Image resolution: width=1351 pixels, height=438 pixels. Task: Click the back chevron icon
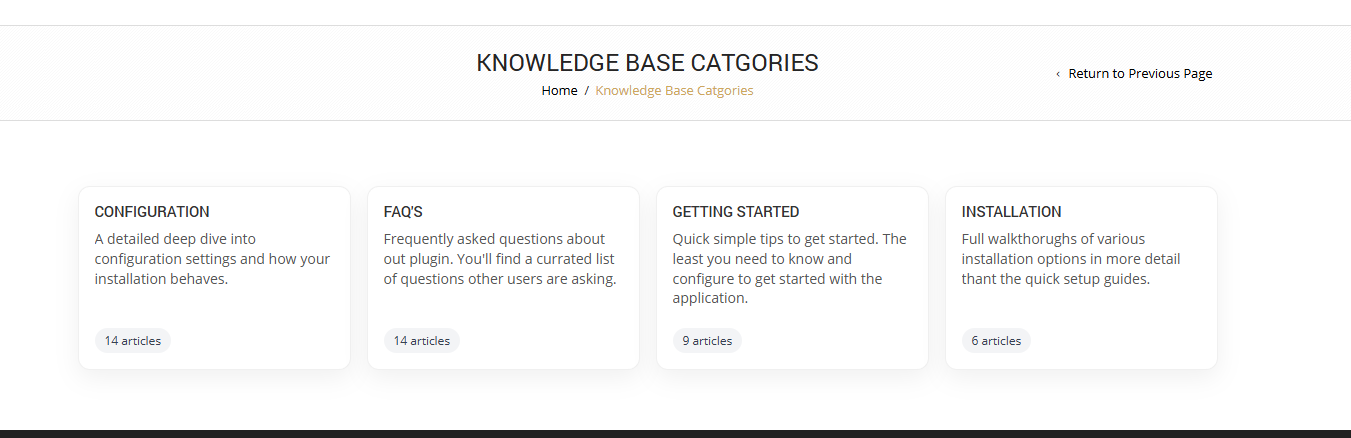1058,74
